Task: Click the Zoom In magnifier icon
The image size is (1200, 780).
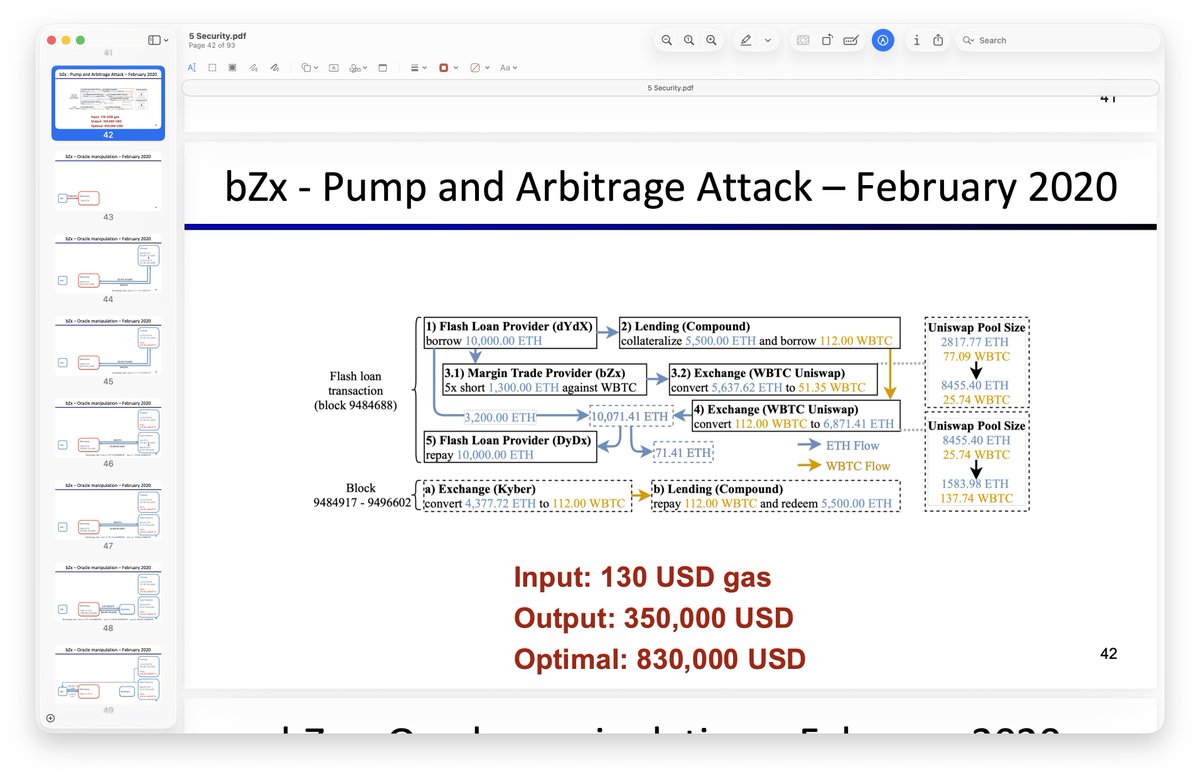Action: [711, 40]
